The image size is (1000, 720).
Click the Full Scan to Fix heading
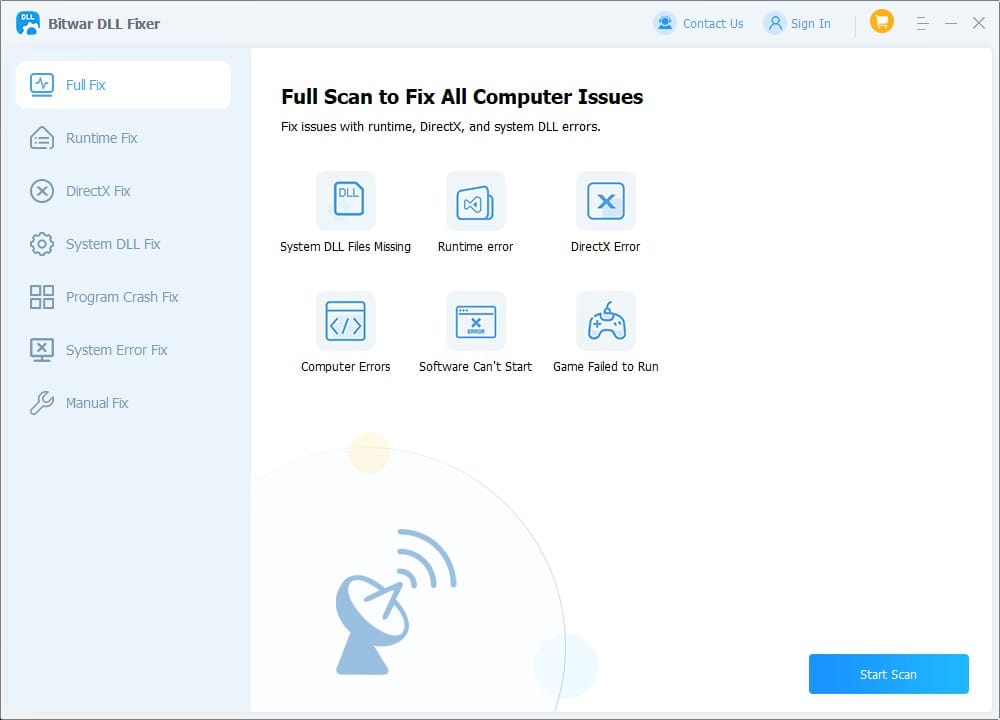tap(462, 97)
